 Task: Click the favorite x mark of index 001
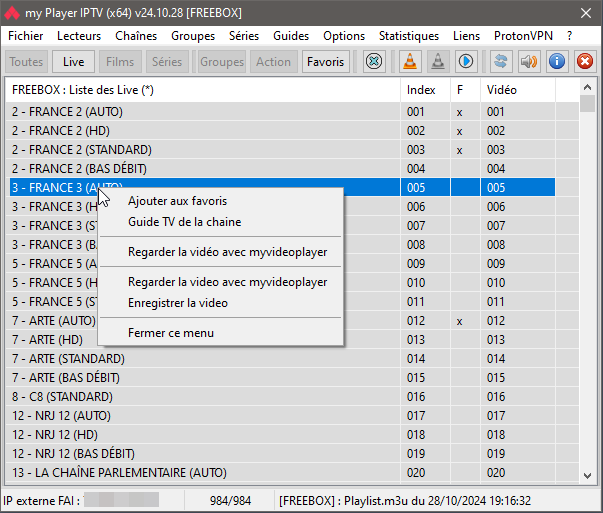click(x=459, y=113)
